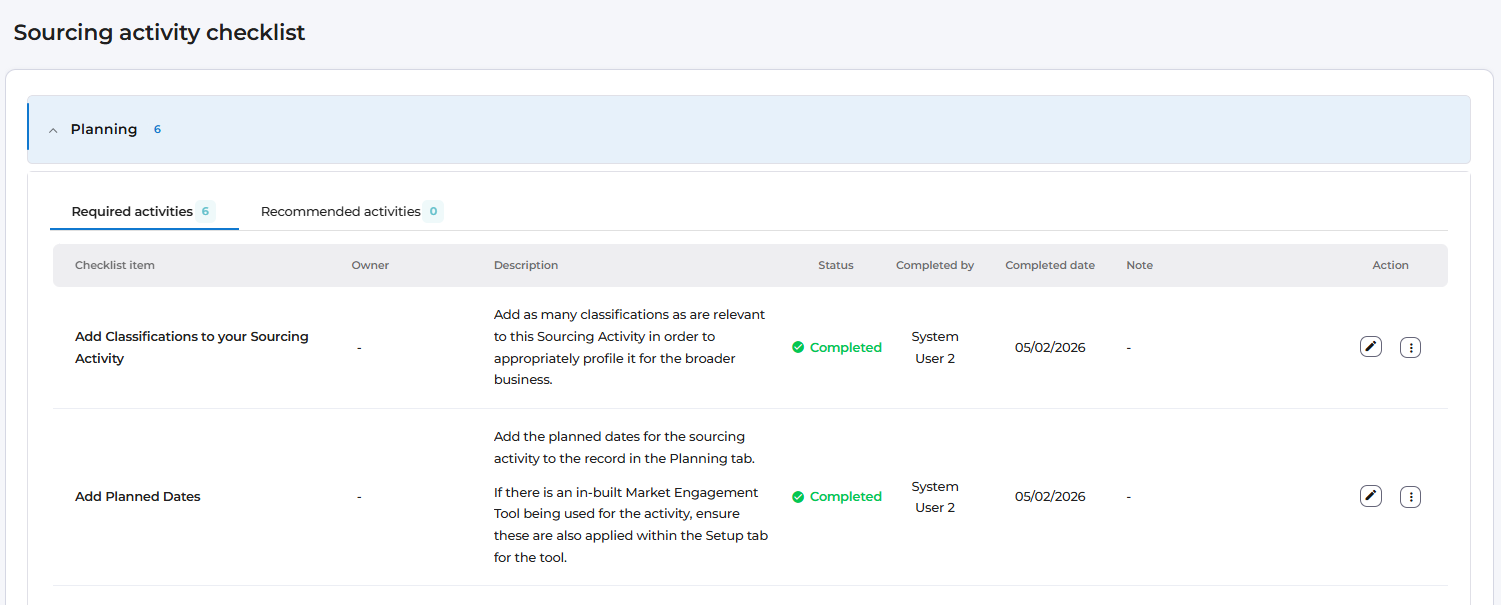Select the Add Planned Dates checklist item
Screen dimensions: 1501x605
138,496
